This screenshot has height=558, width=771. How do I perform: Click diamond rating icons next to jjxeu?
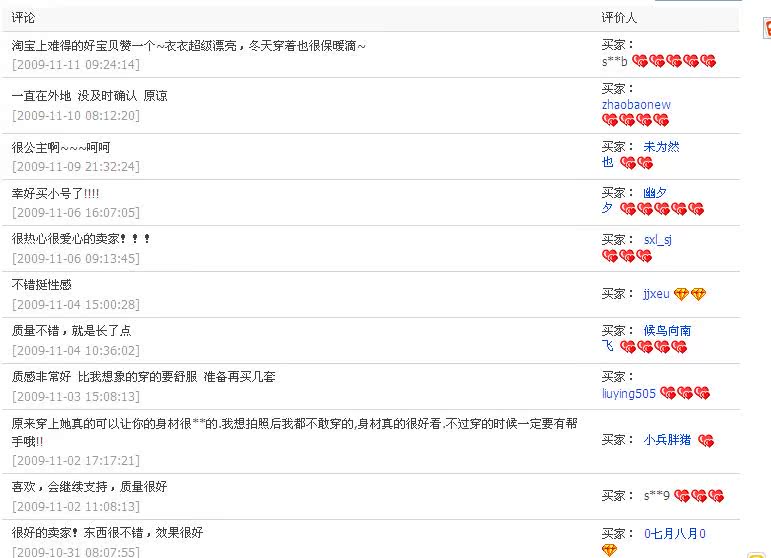click(689, 294)
